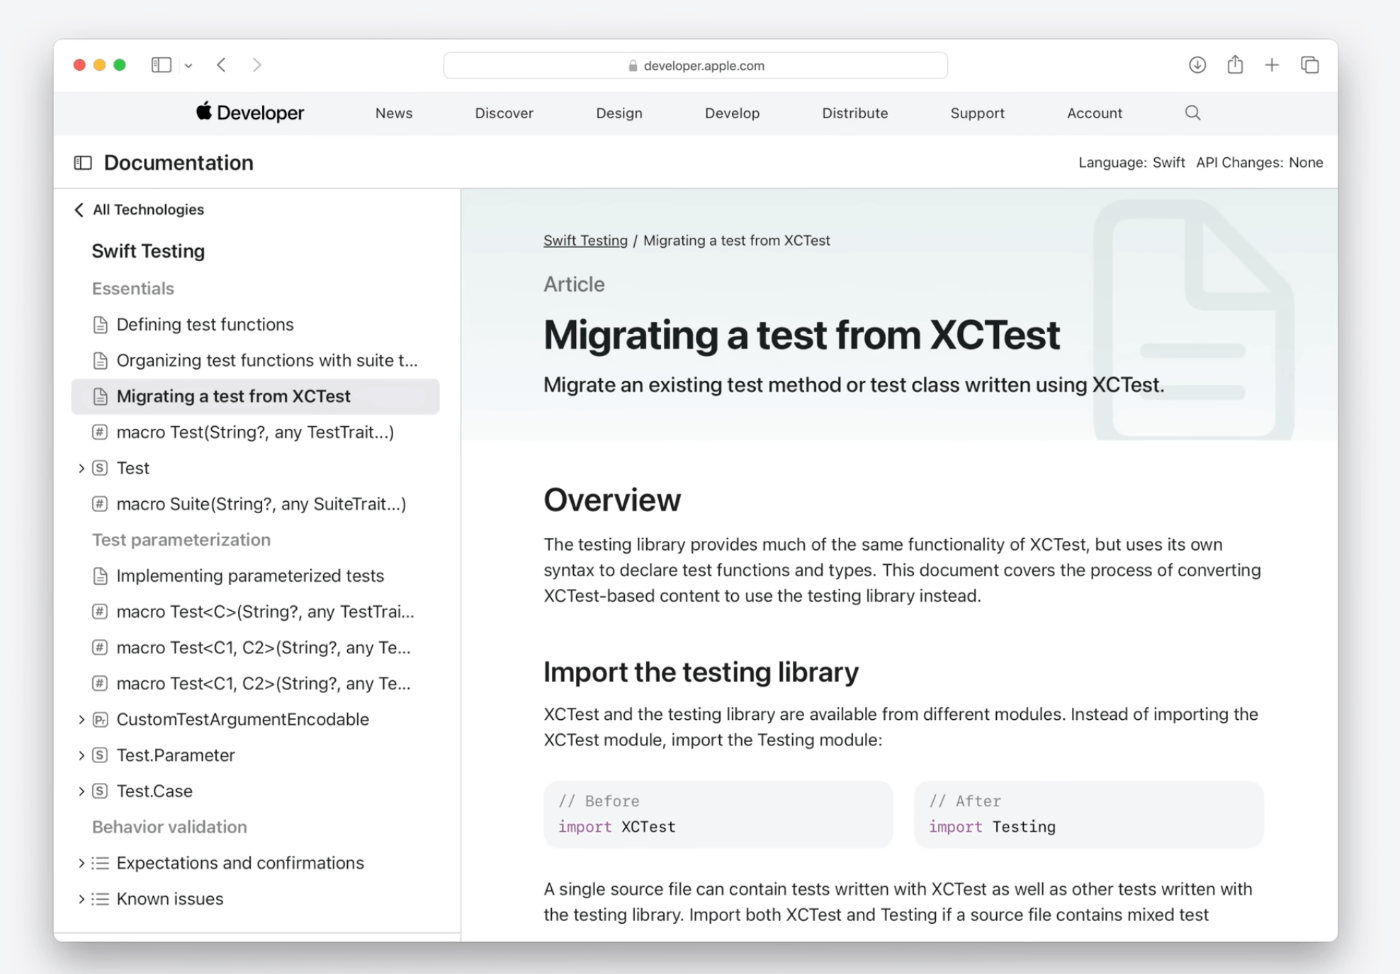This screenshot has height=974, width=1400.
Task: Click struct icon beside Test.Case
Action: [100, 792]
